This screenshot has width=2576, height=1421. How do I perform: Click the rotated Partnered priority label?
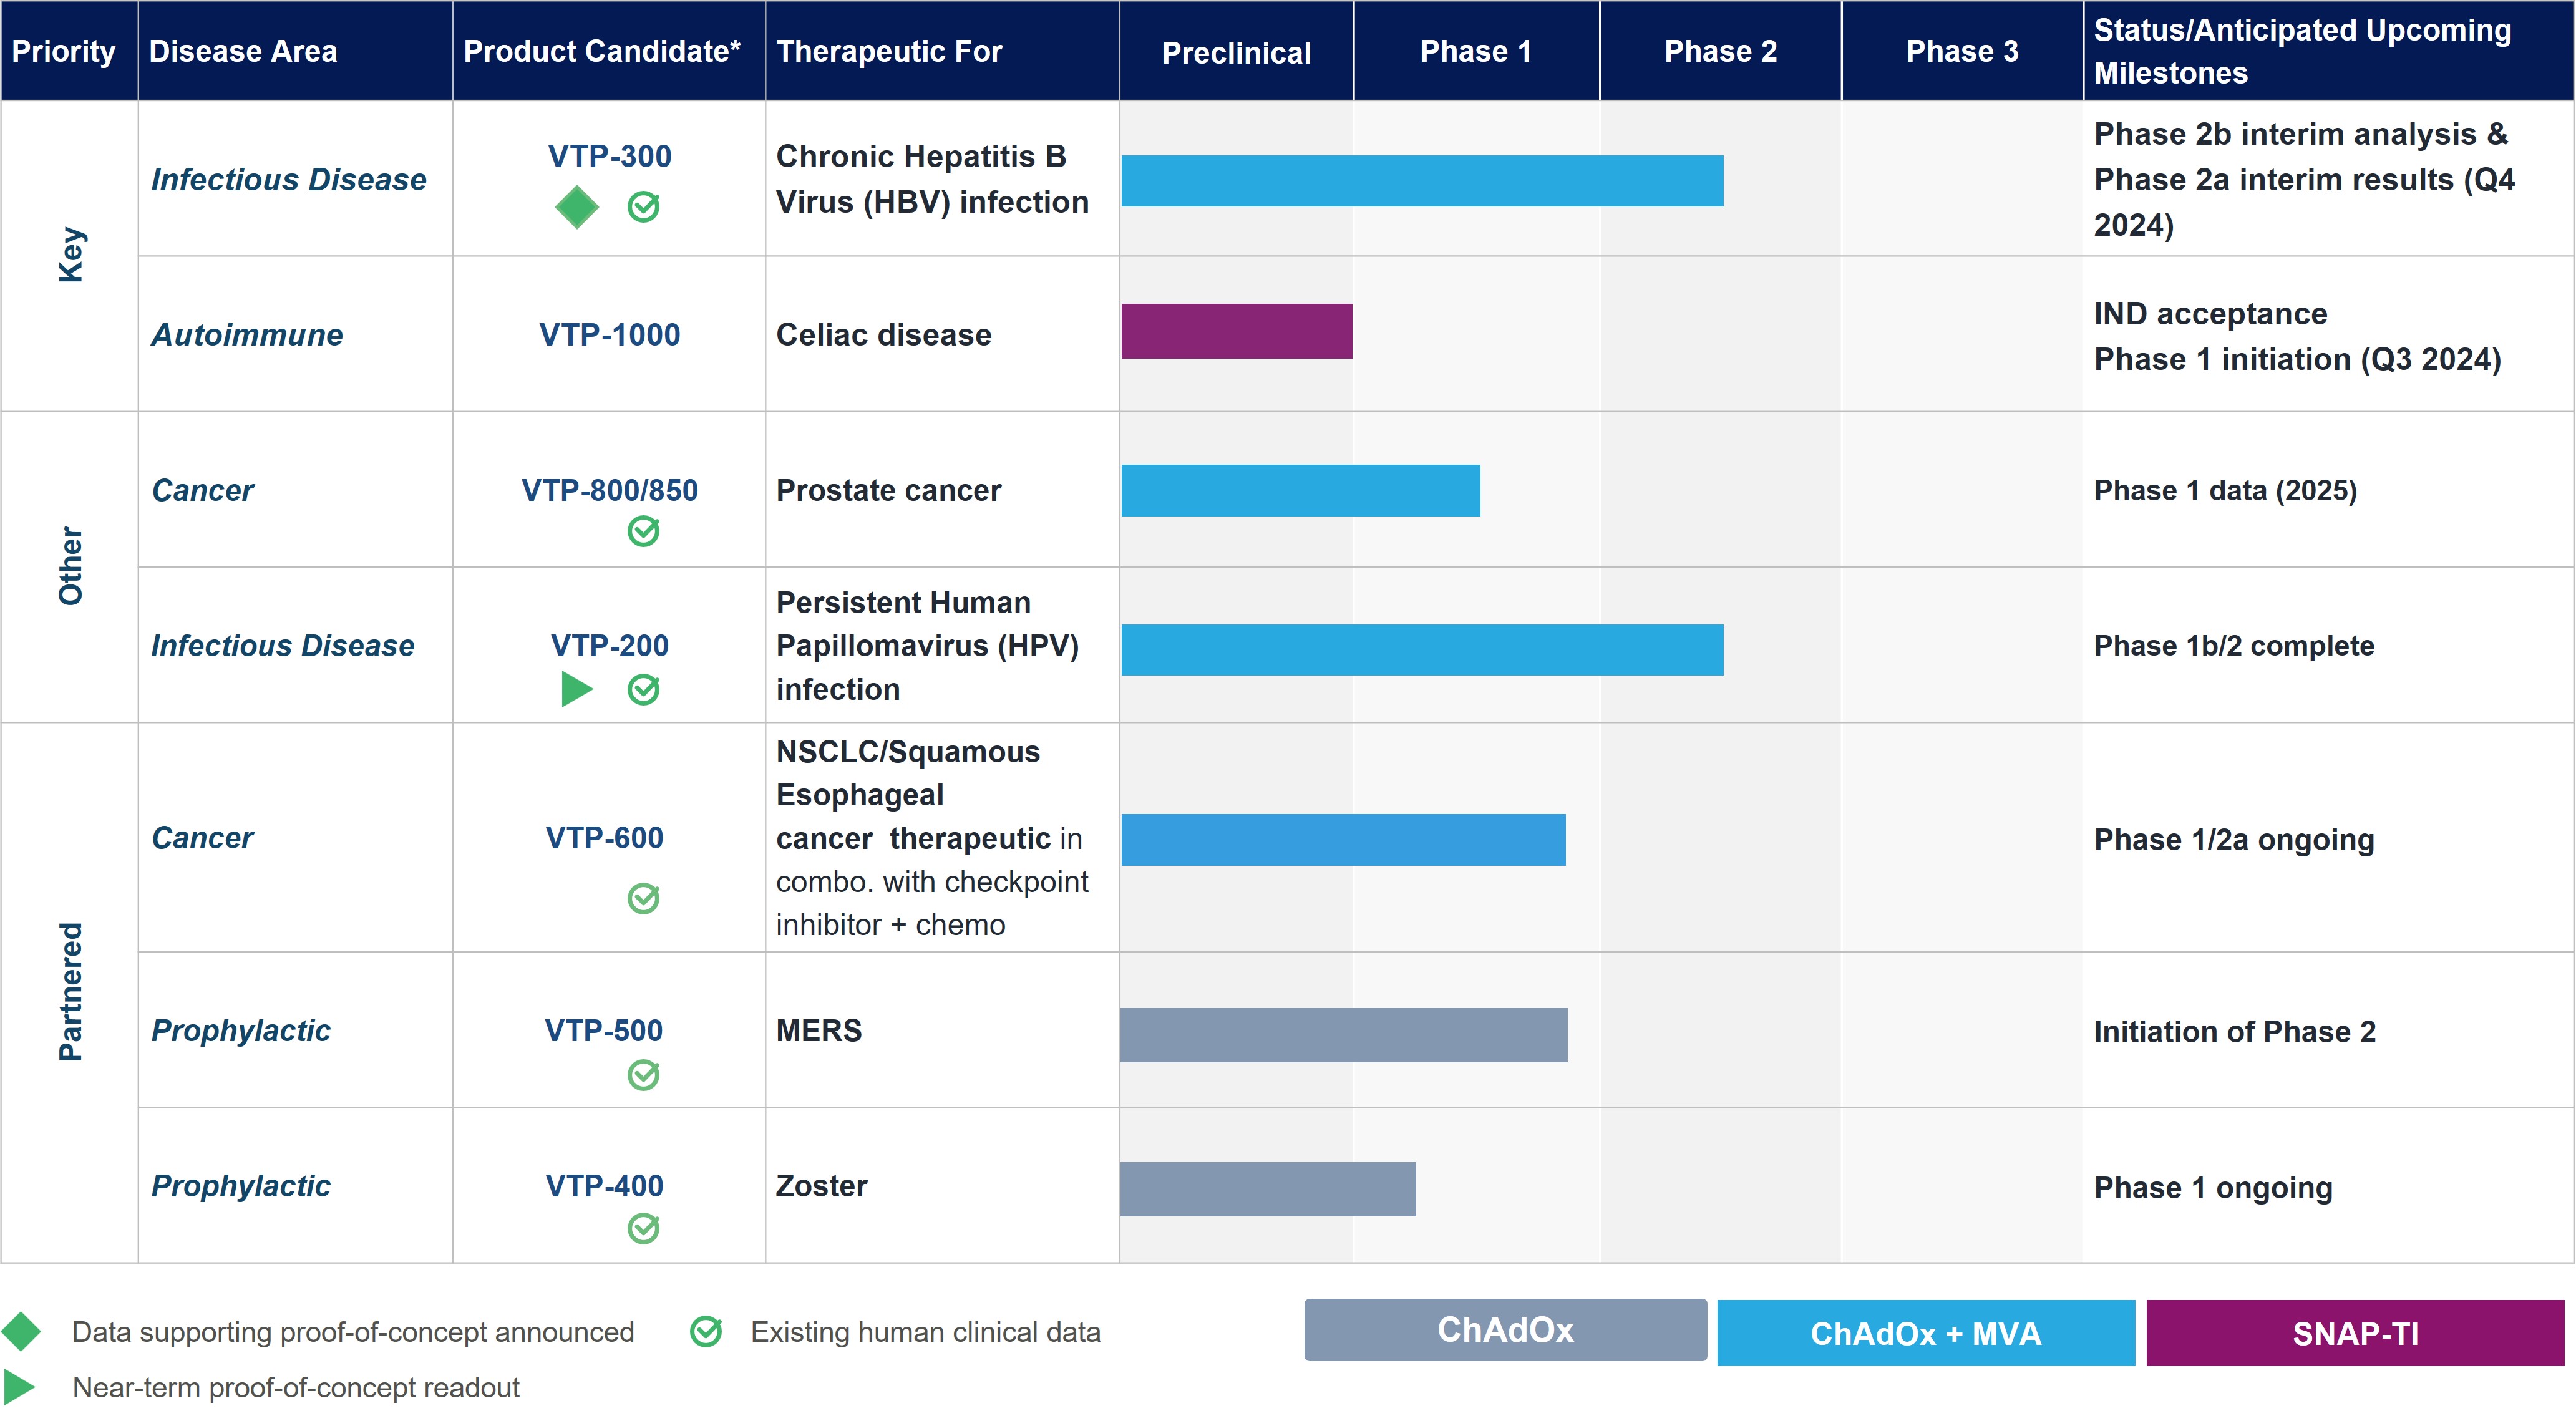tap(70, 991)
